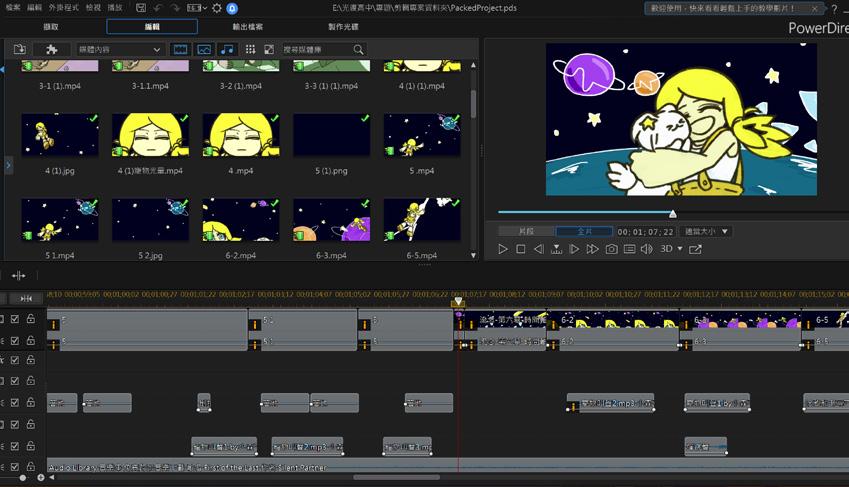Click the seek-by marker button
This screenshot has width=849, height=487.
[556, 249]
